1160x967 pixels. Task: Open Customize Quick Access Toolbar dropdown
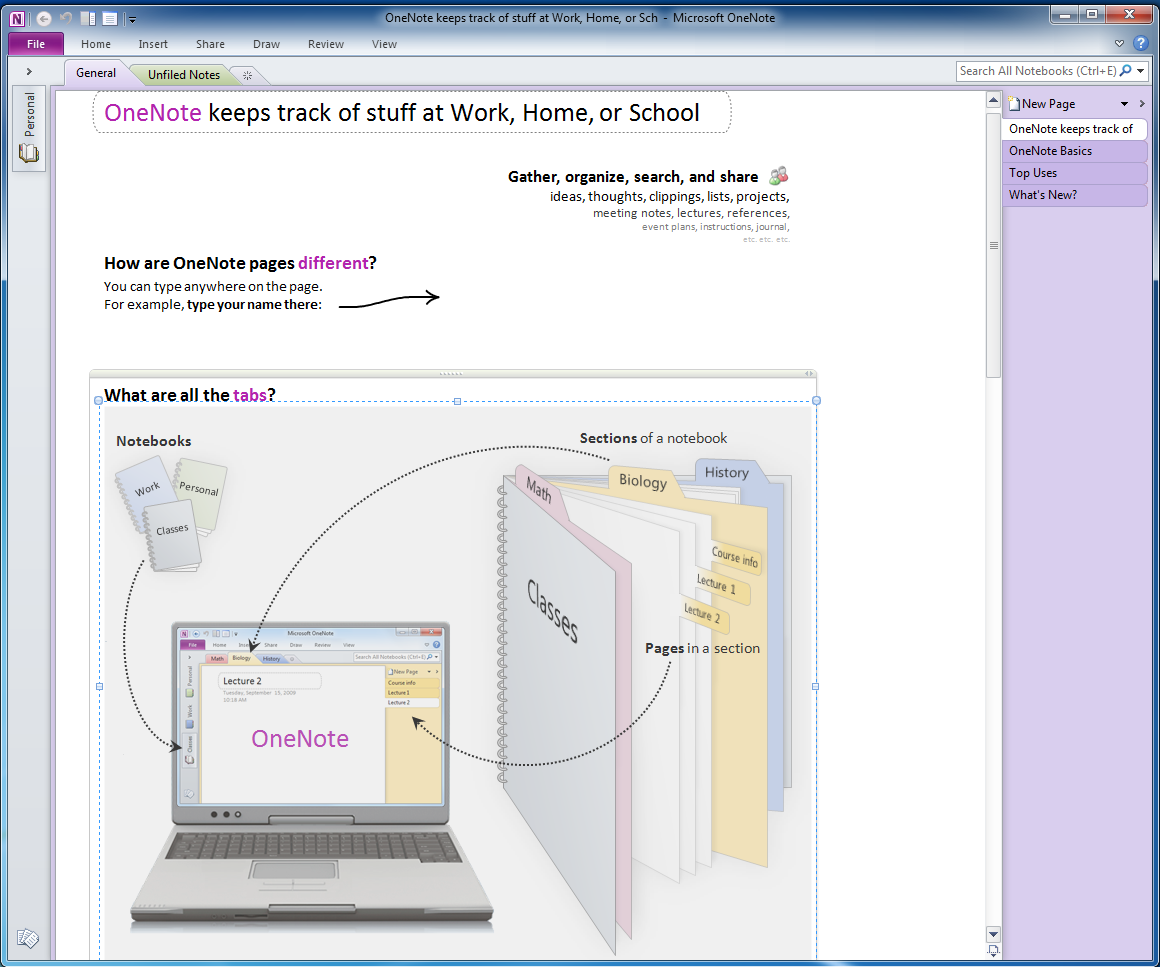pyautogui.click(x=132, y=19)
